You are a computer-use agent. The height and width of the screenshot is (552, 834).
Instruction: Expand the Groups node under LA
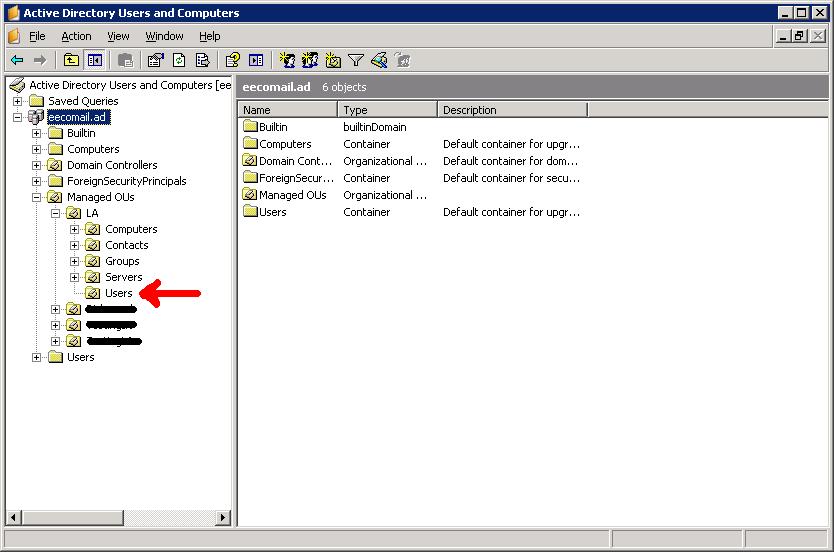[x=74, y=261]
